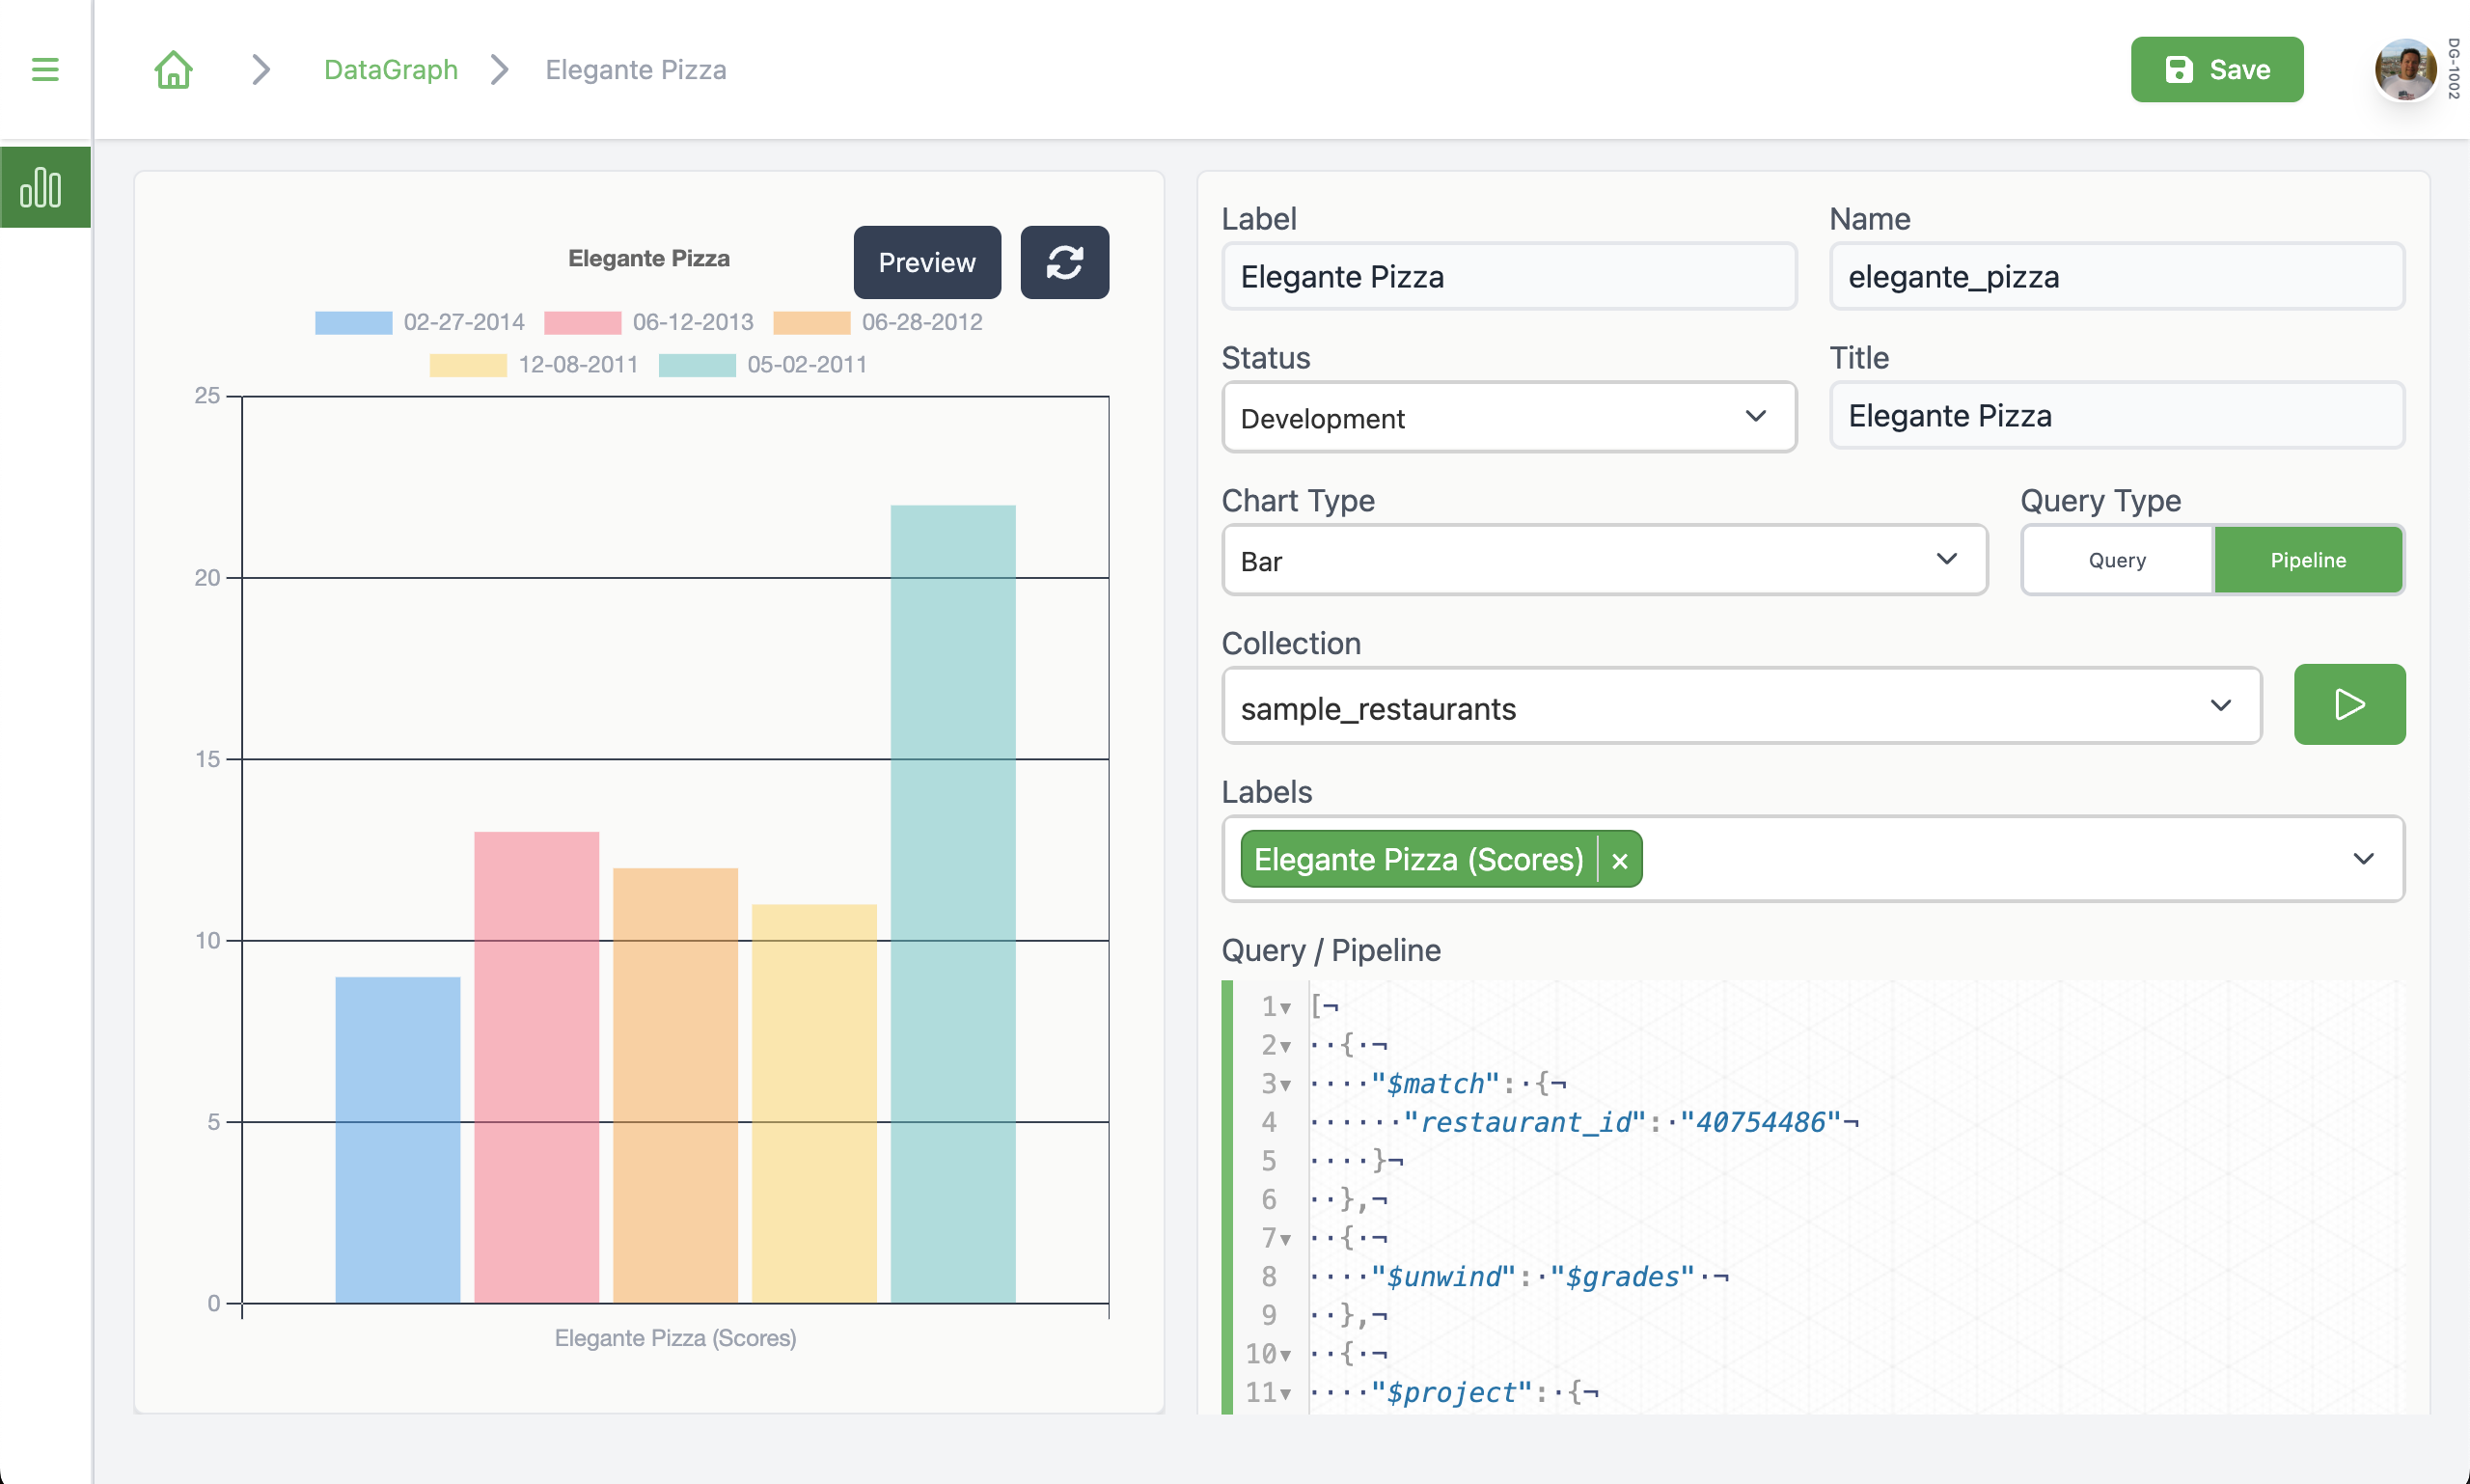Expand the Chart Type dropdown

1603,560
